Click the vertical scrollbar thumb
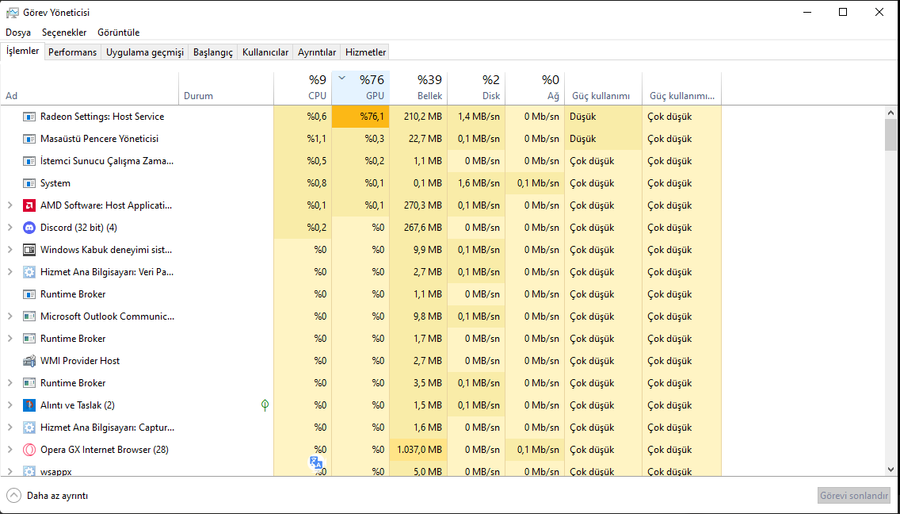The height and width of the screenshot is (514, 900). click(891, 134)
